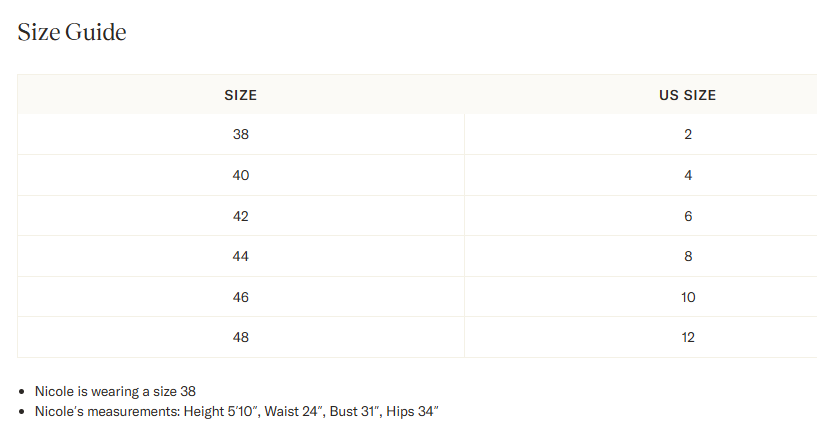Select the size 48 table cell
Viewport: 817px width, 434px height.
coord(240,337)
